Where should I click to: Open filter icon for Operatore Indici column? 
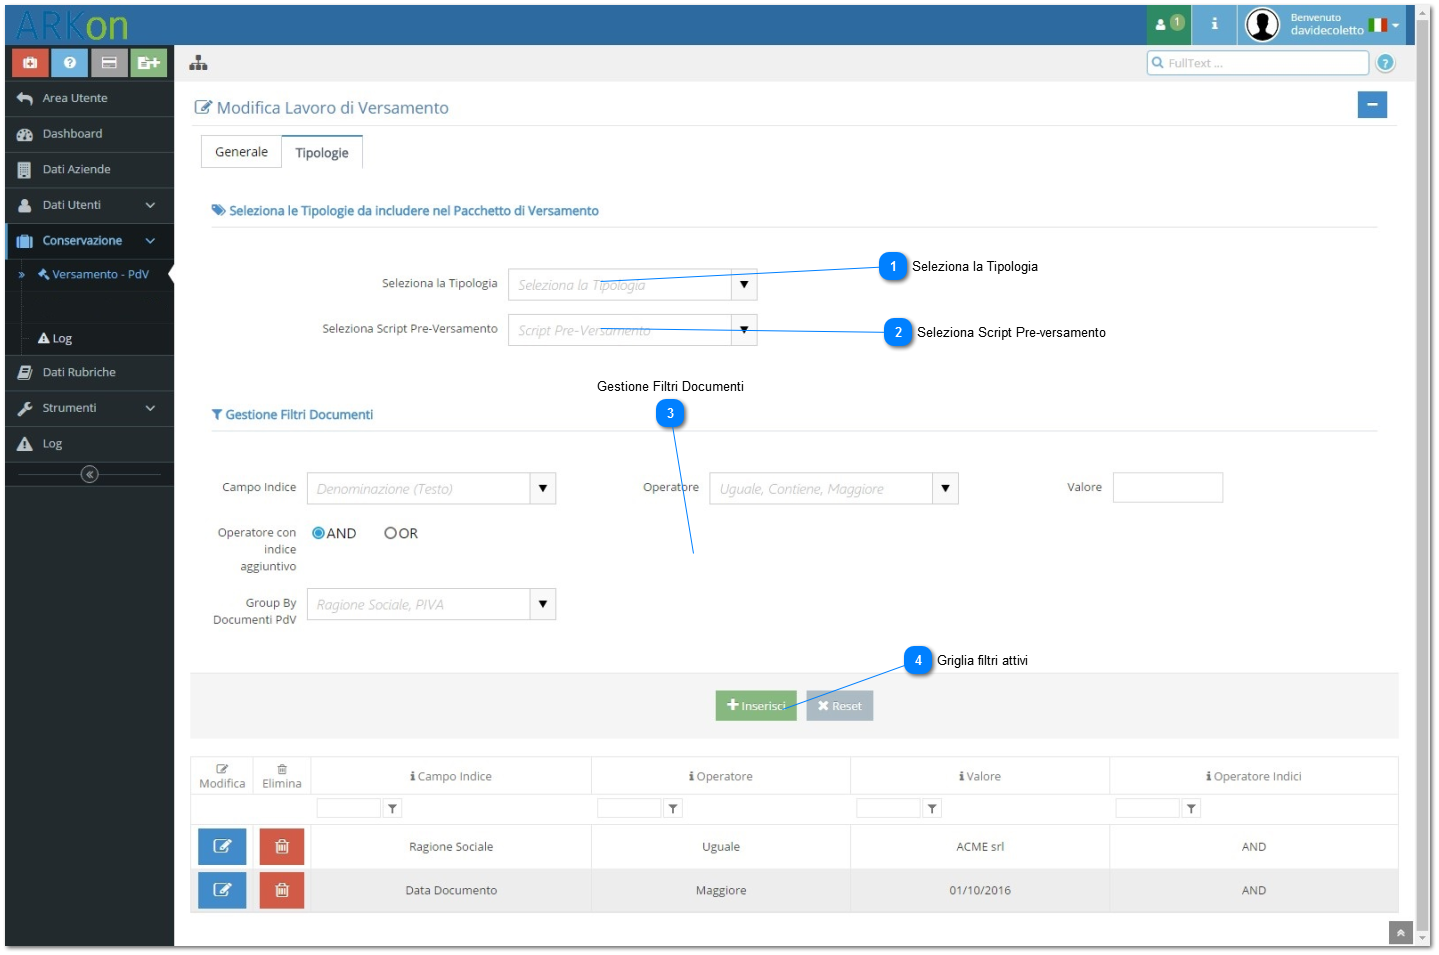click(x=1191, y=808)
